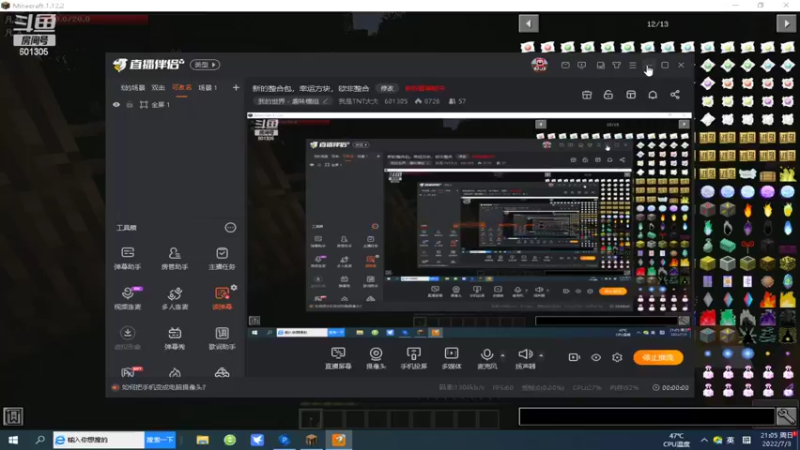Screen dimensions: 800x450
Task: Open the phone-as-camera help tip link
Action: click(163, 387)
